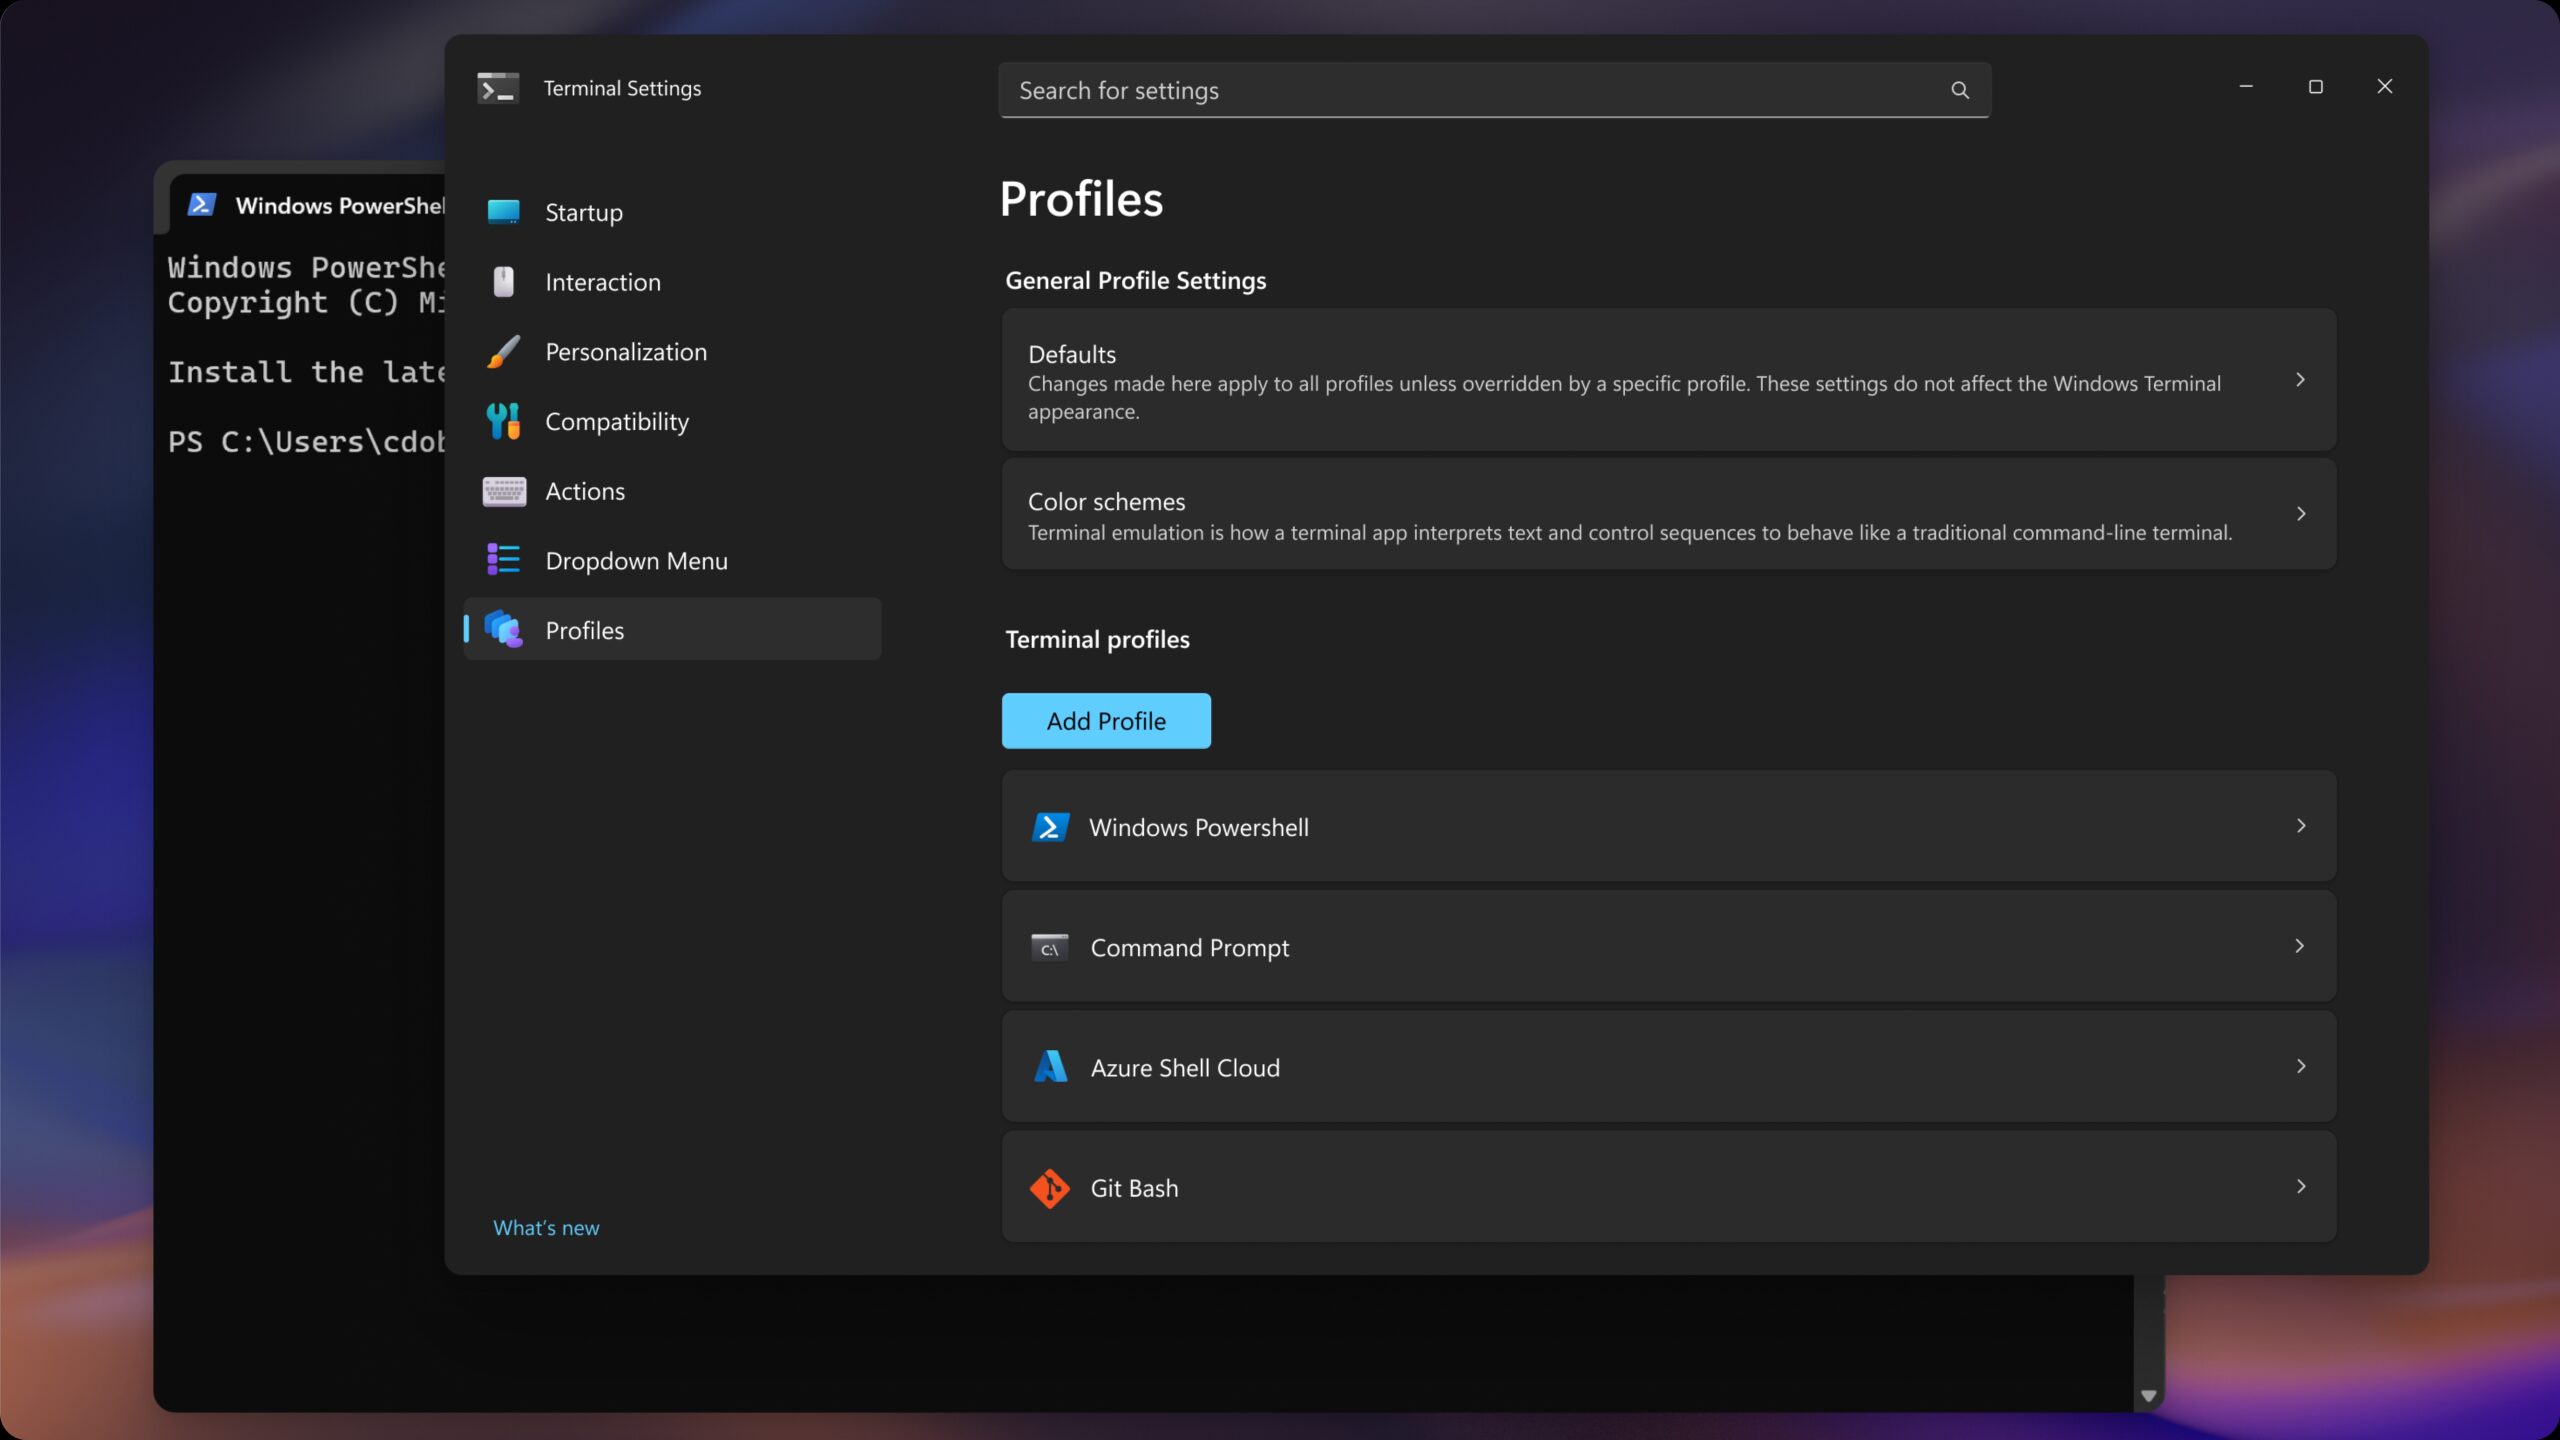
Task: Focus the Search for settings field
Action: tap(1470, 90)
